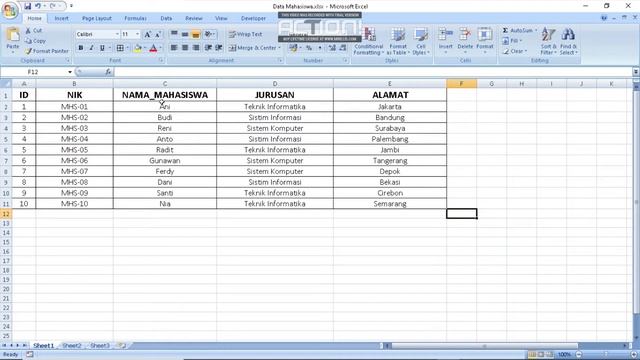Decrease the font size with Shrink Font
Viewport: 640px width, 360px height.
point(158,35)
